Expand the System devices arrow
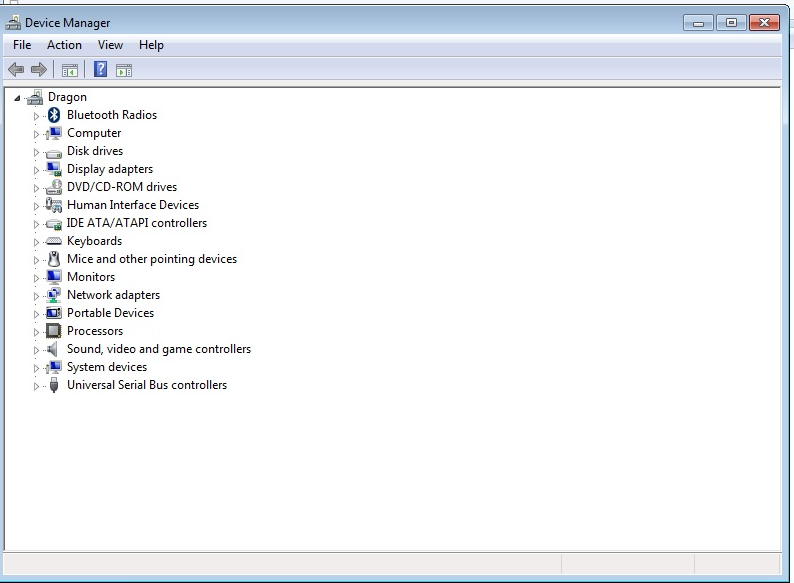 (36, 368)
